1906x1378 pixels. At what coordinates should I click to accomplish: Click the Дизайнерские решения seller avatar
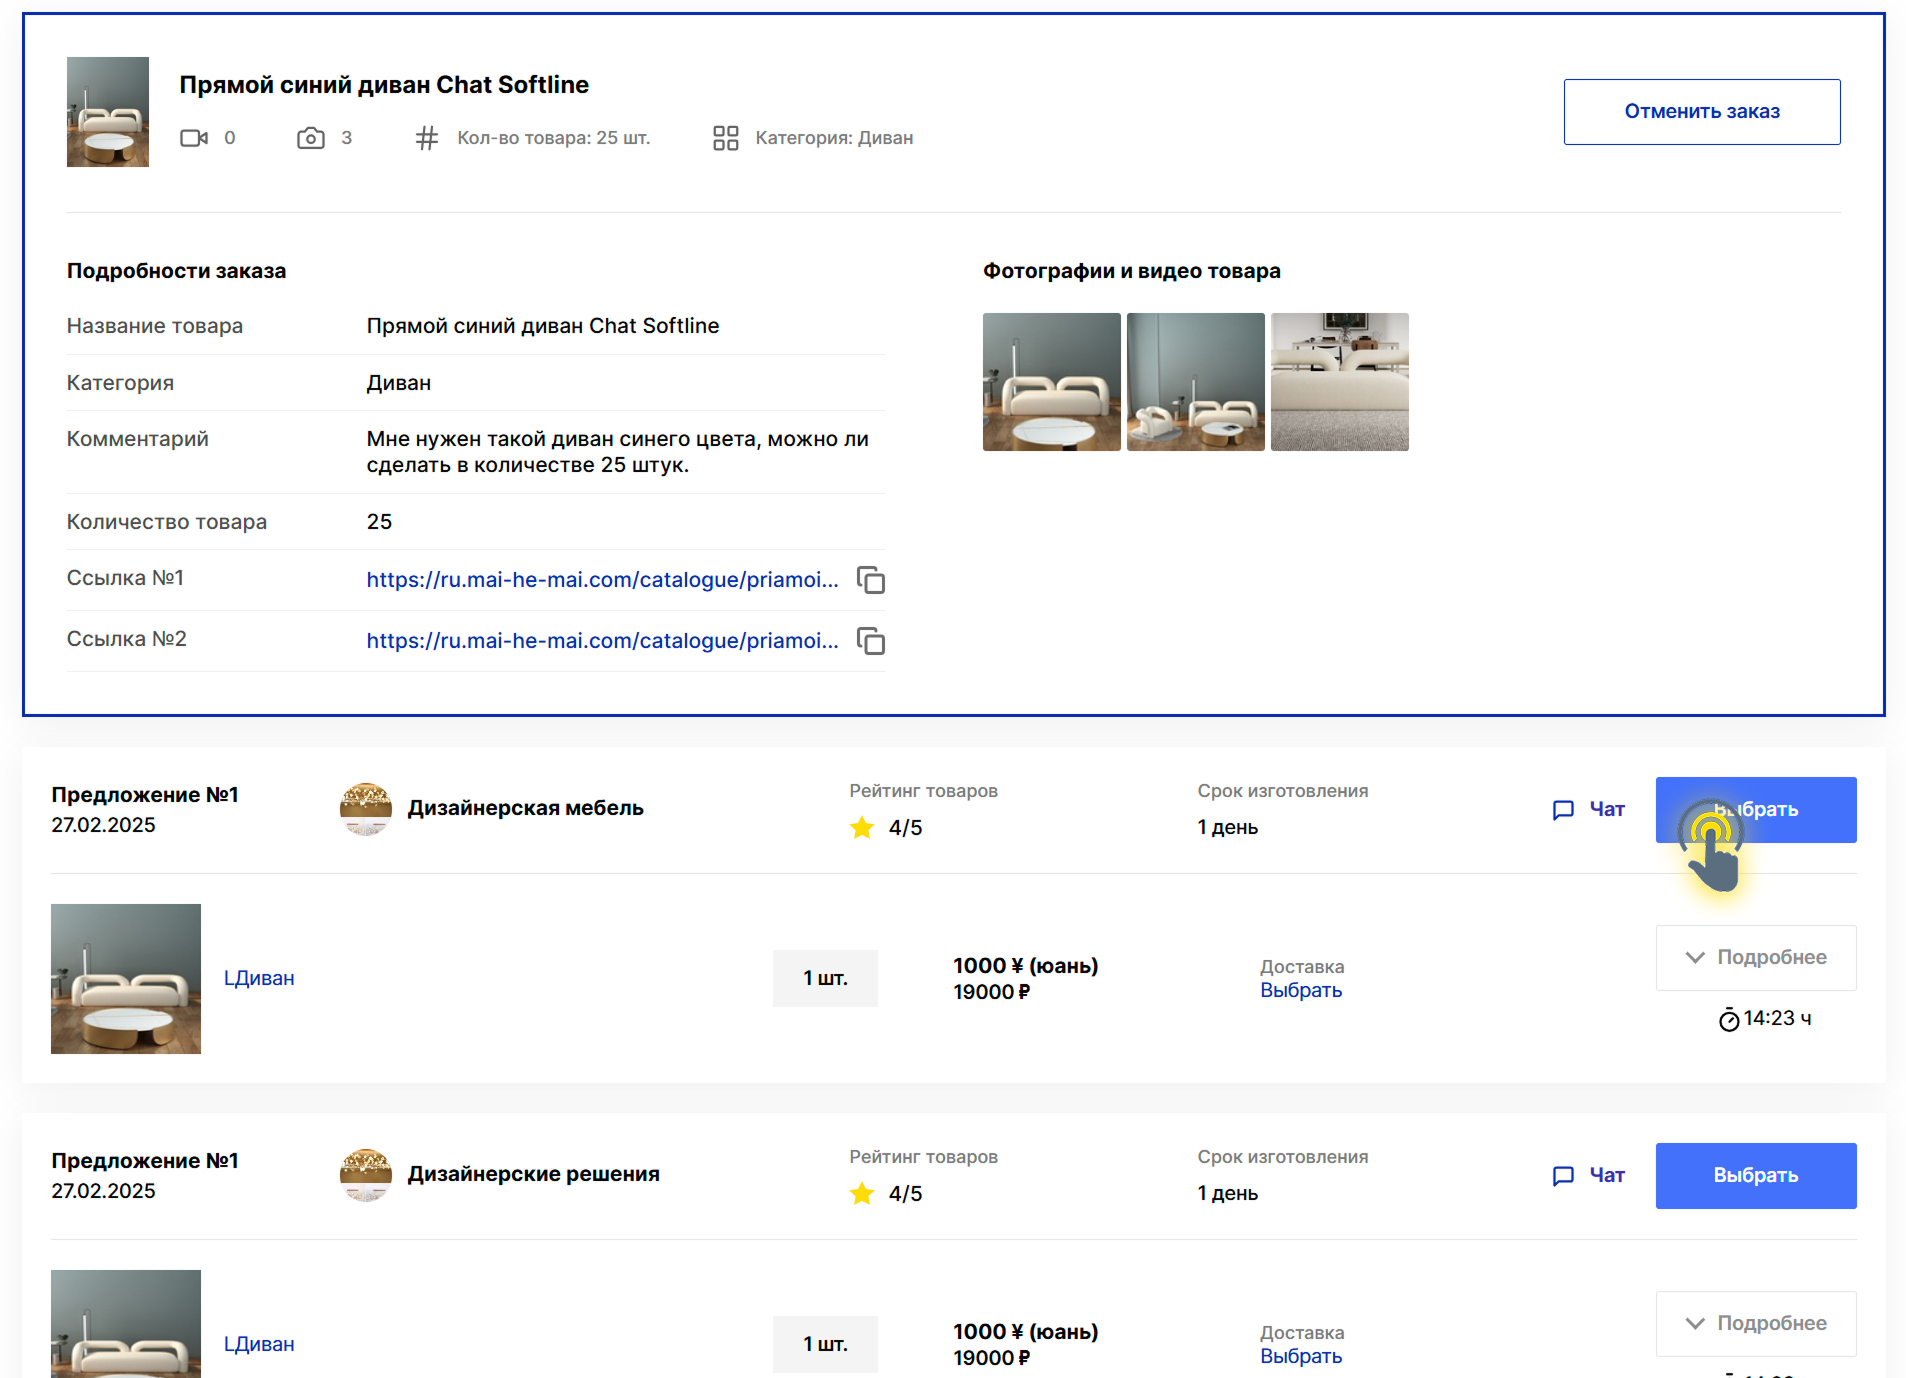coord(366,1174)
